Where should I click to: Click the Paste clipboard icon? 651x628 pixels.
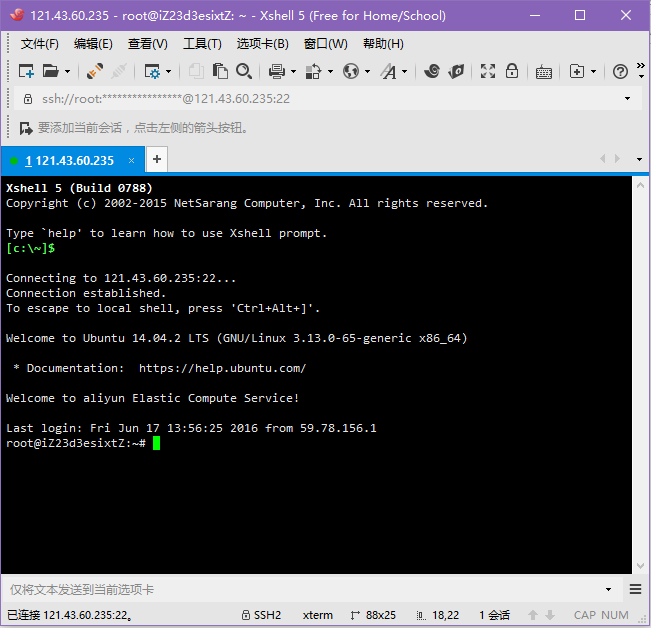coord(220,71)
